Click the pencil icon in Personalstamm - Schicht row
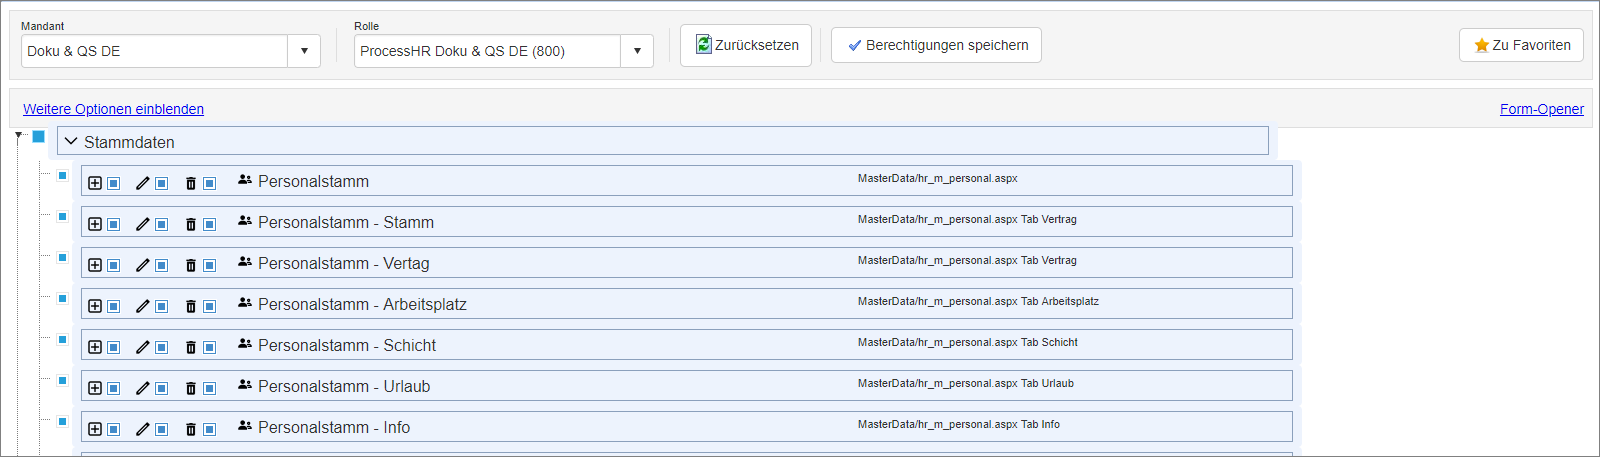Viewport: 1600px width, 457px height. click(x=143, y=347)
